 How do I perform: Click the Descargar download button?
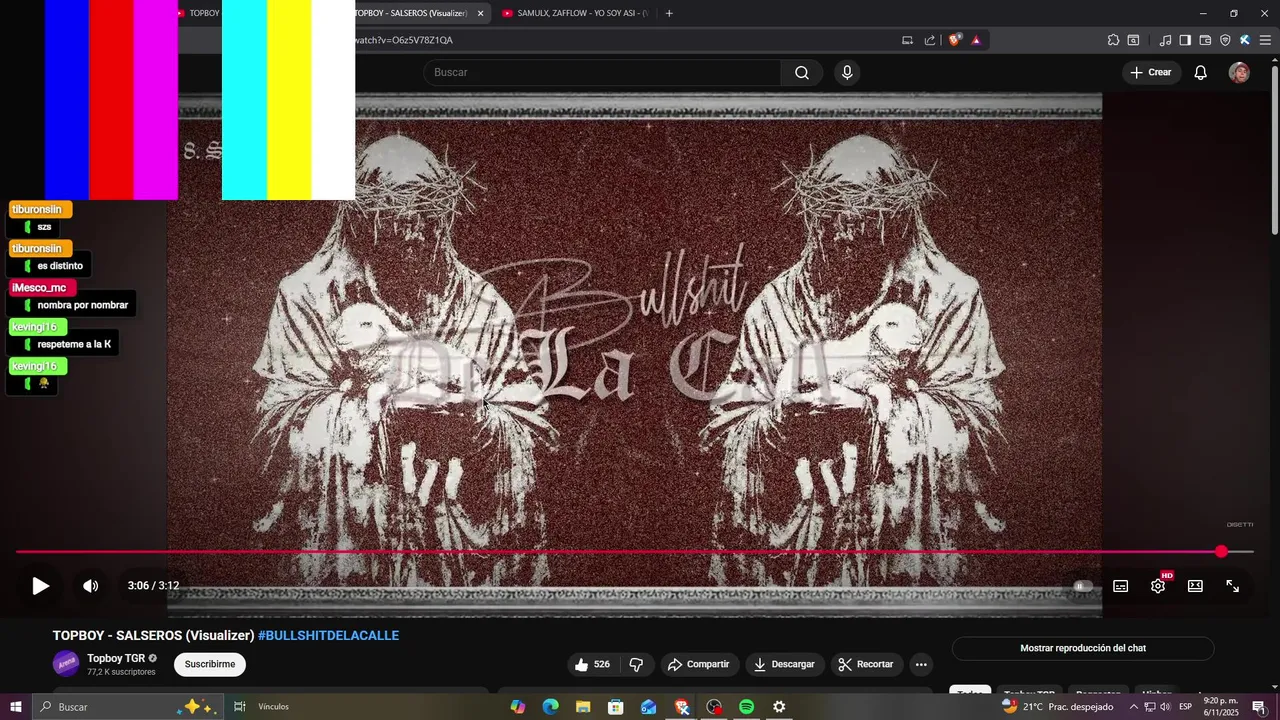(x=784, y=664)
